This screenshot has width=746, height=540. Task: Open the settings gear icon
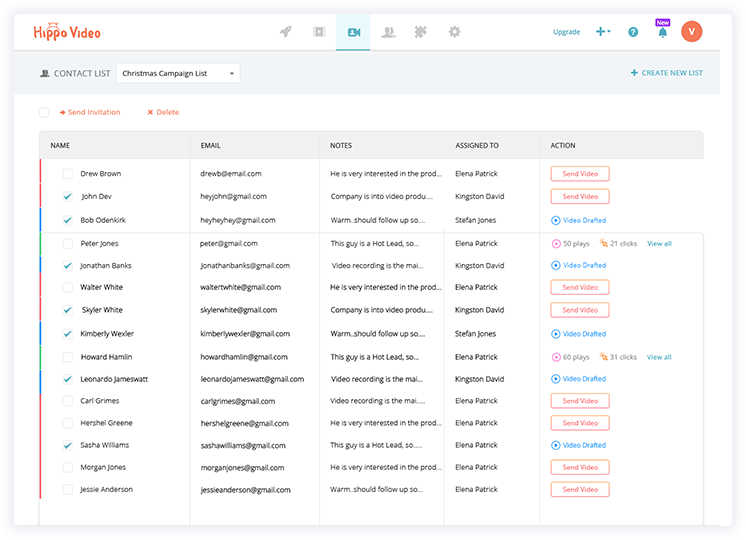tap(455, 32)
